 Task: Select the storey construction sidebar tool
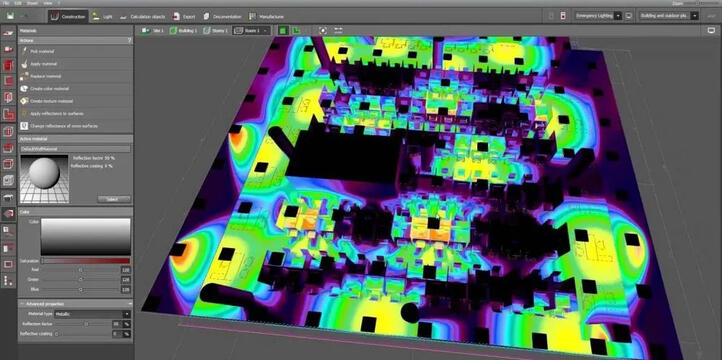8,81
